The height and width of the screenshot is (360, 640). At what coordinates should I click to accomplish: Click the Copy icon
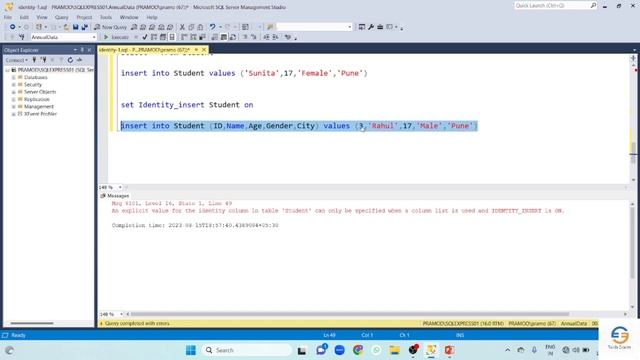tap(191, 27)
